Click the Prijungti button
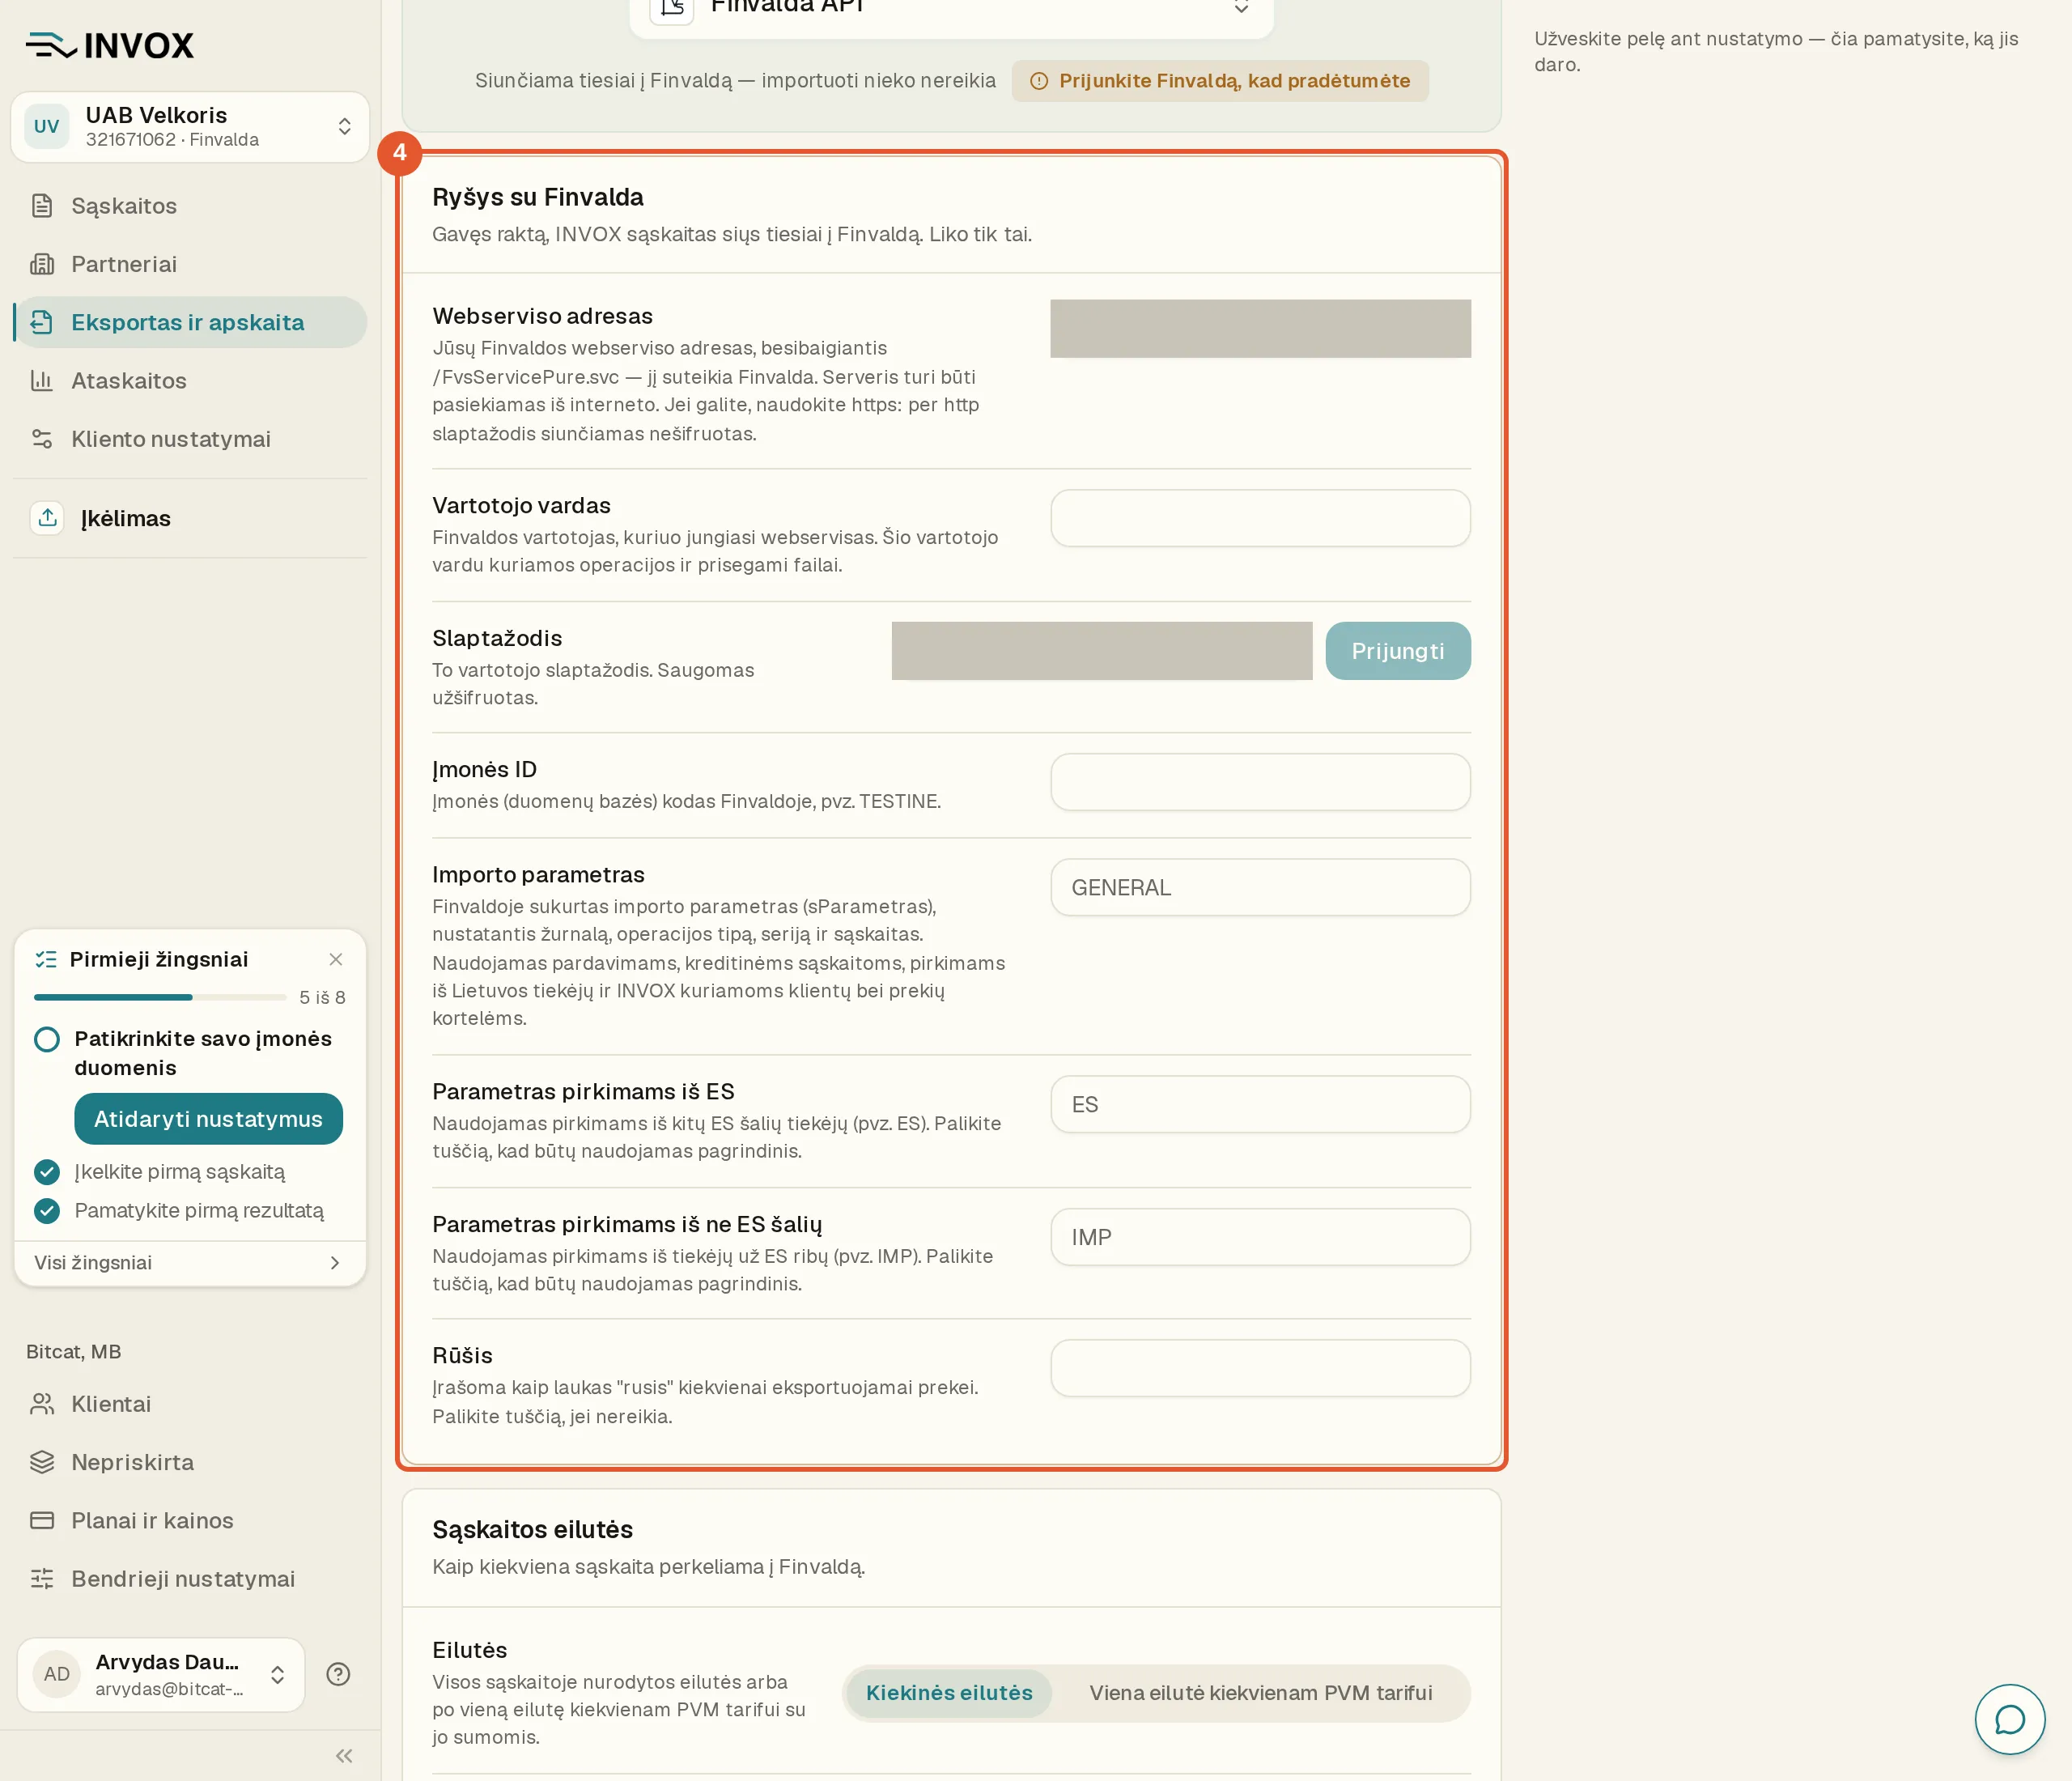The height and width of the screenshot is (1781, 2072). pos(1398,651)
